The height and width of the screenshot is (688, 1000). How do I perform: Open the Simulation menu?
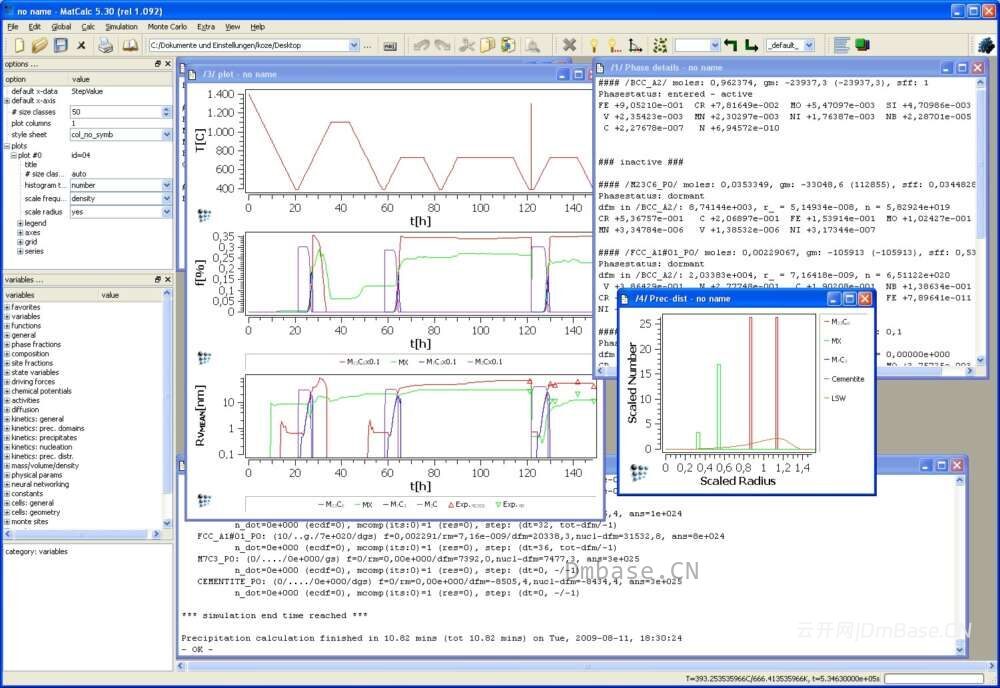click(121, 27)
